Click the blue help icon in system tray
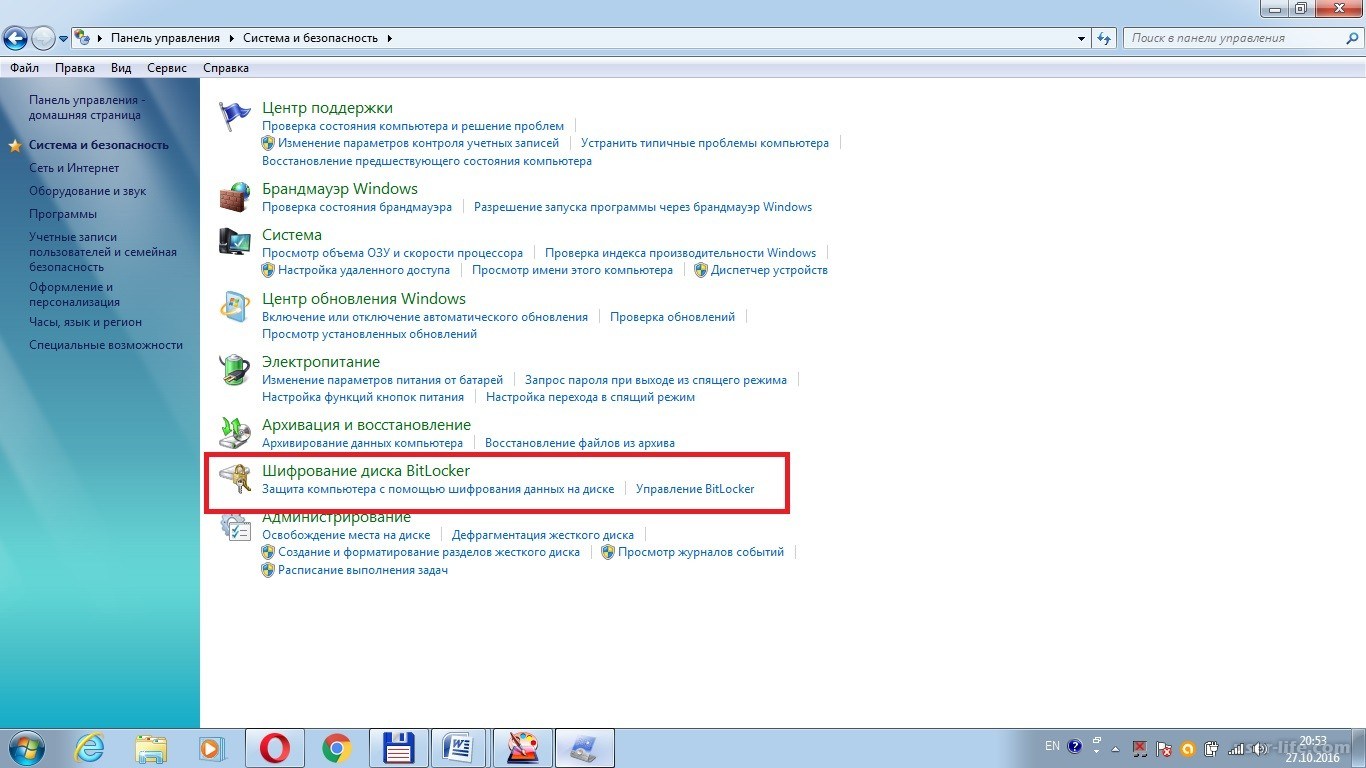 [1075, 747]
